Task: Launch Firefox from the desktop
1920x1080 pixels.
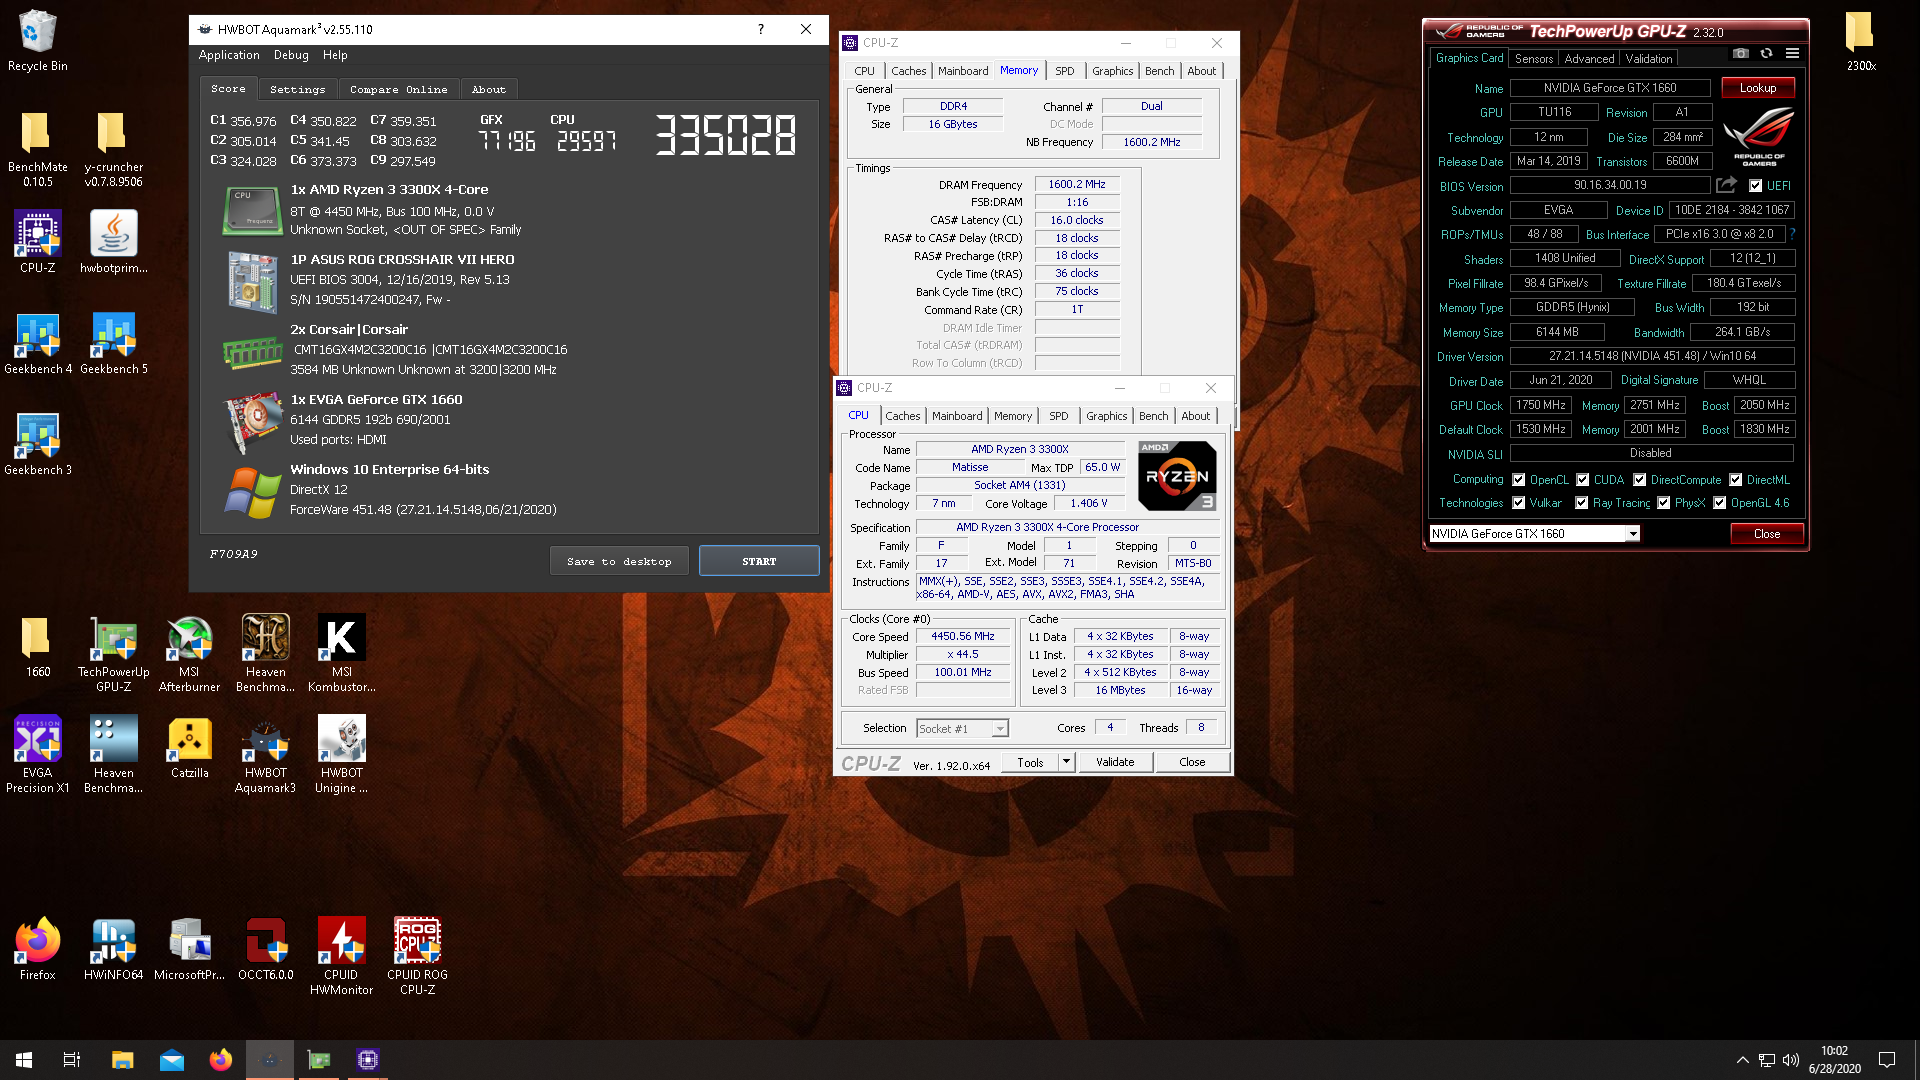Action: point(37,948)
